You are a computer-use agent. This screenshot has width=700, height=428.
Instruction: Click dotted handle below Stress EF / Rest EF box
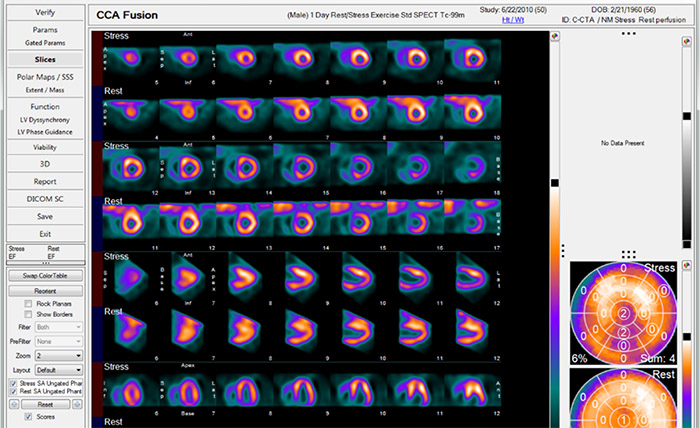[x=46, y=263]
